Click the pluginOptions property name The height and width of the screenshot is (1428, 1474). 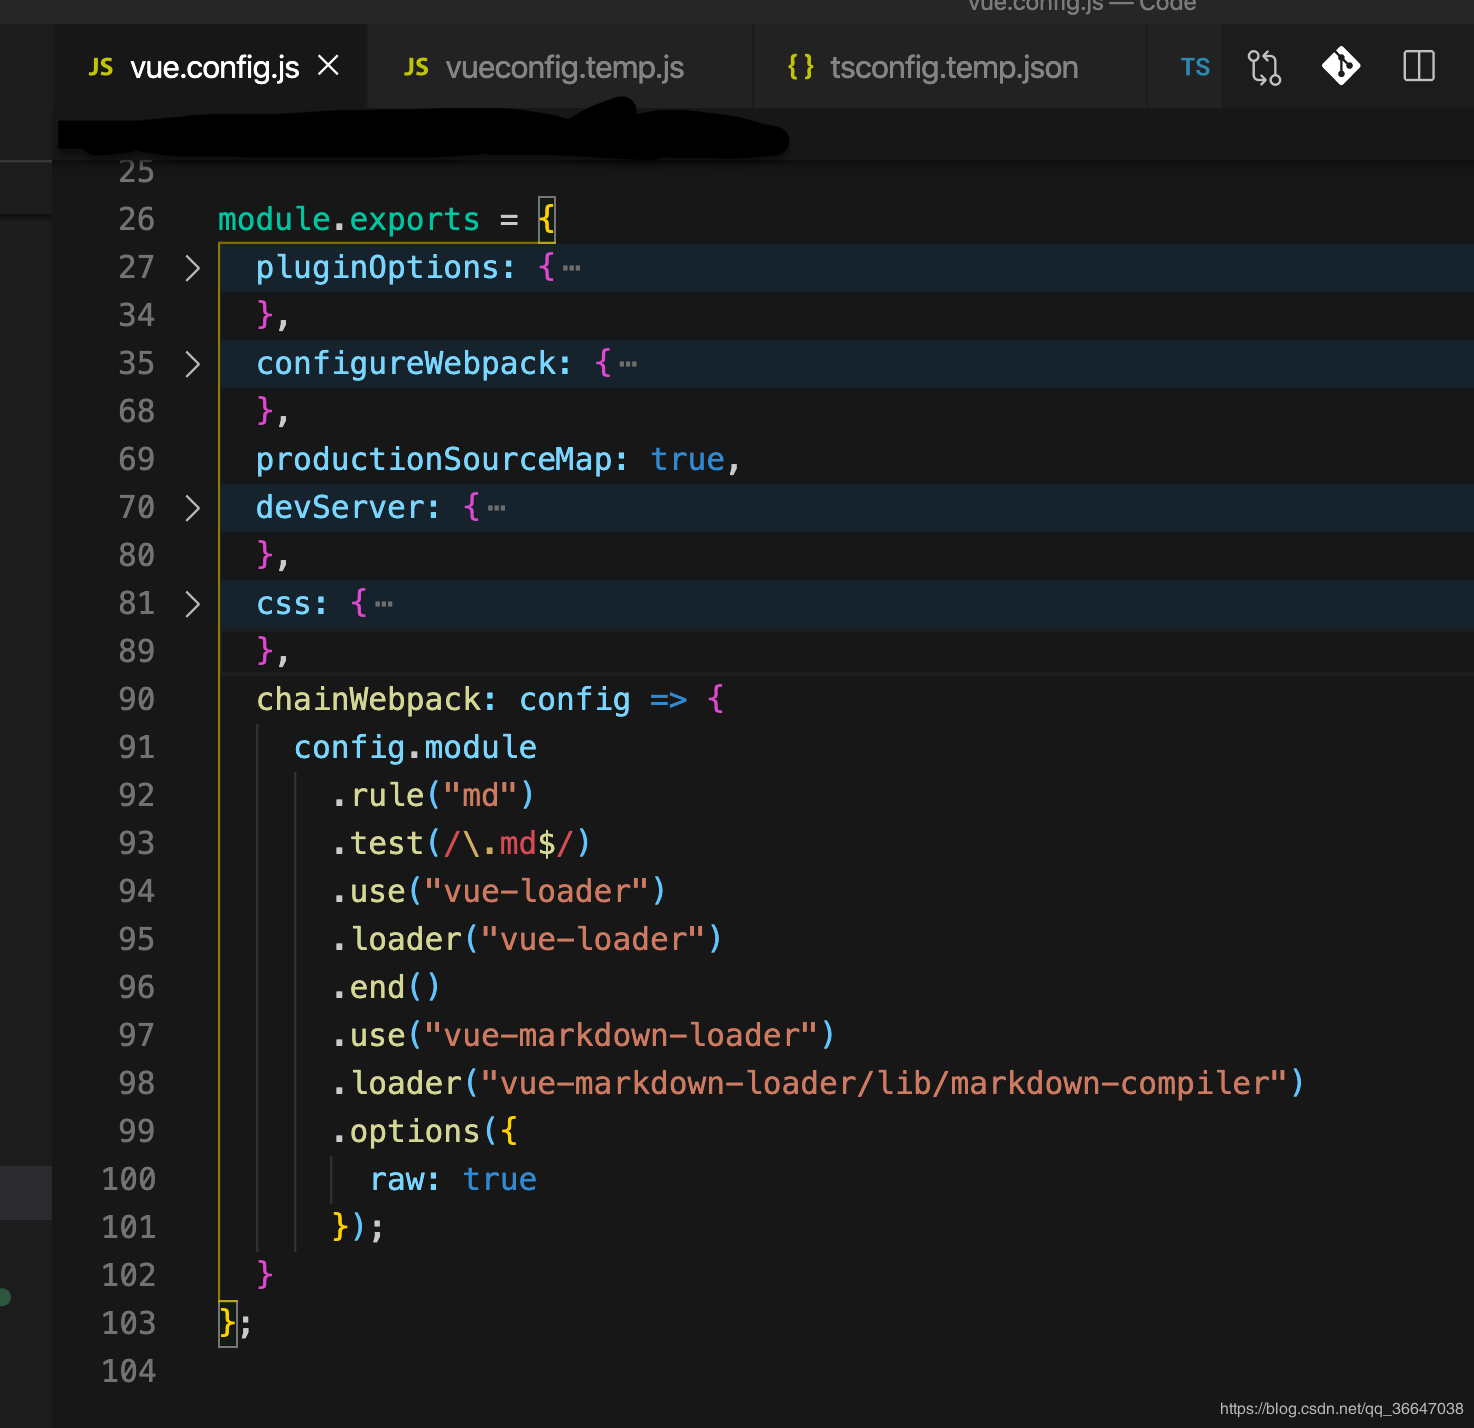point(377,267)
